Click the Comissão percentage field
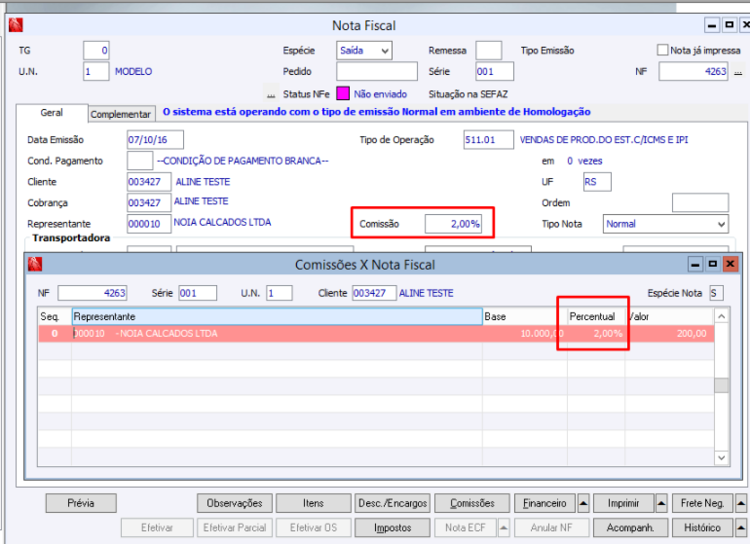The width and height of the screenshot is (750, 544). (453, 224)
